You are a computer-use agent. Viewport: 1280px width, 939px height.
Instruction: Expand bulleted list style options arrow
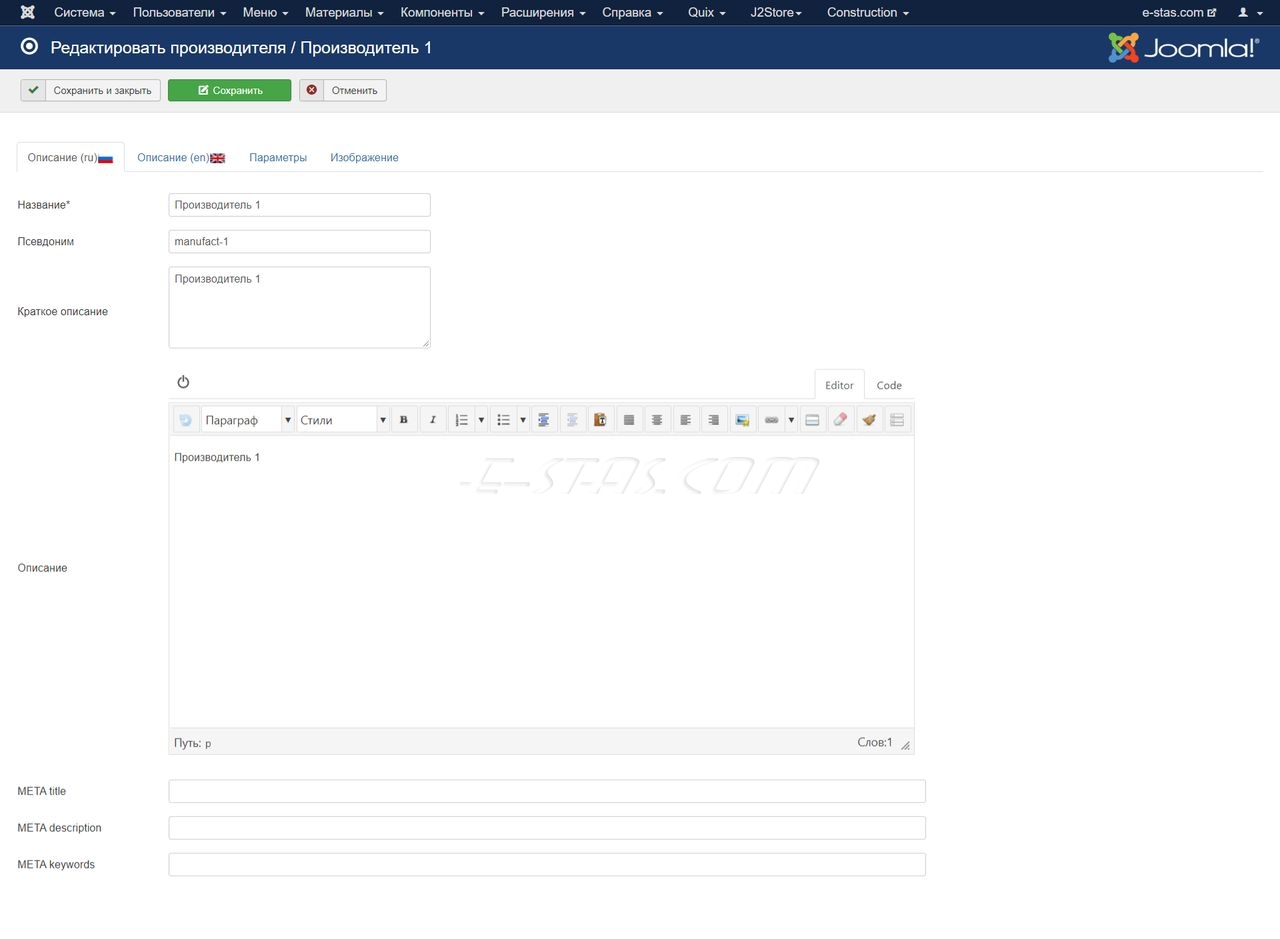tap(523, 420)
